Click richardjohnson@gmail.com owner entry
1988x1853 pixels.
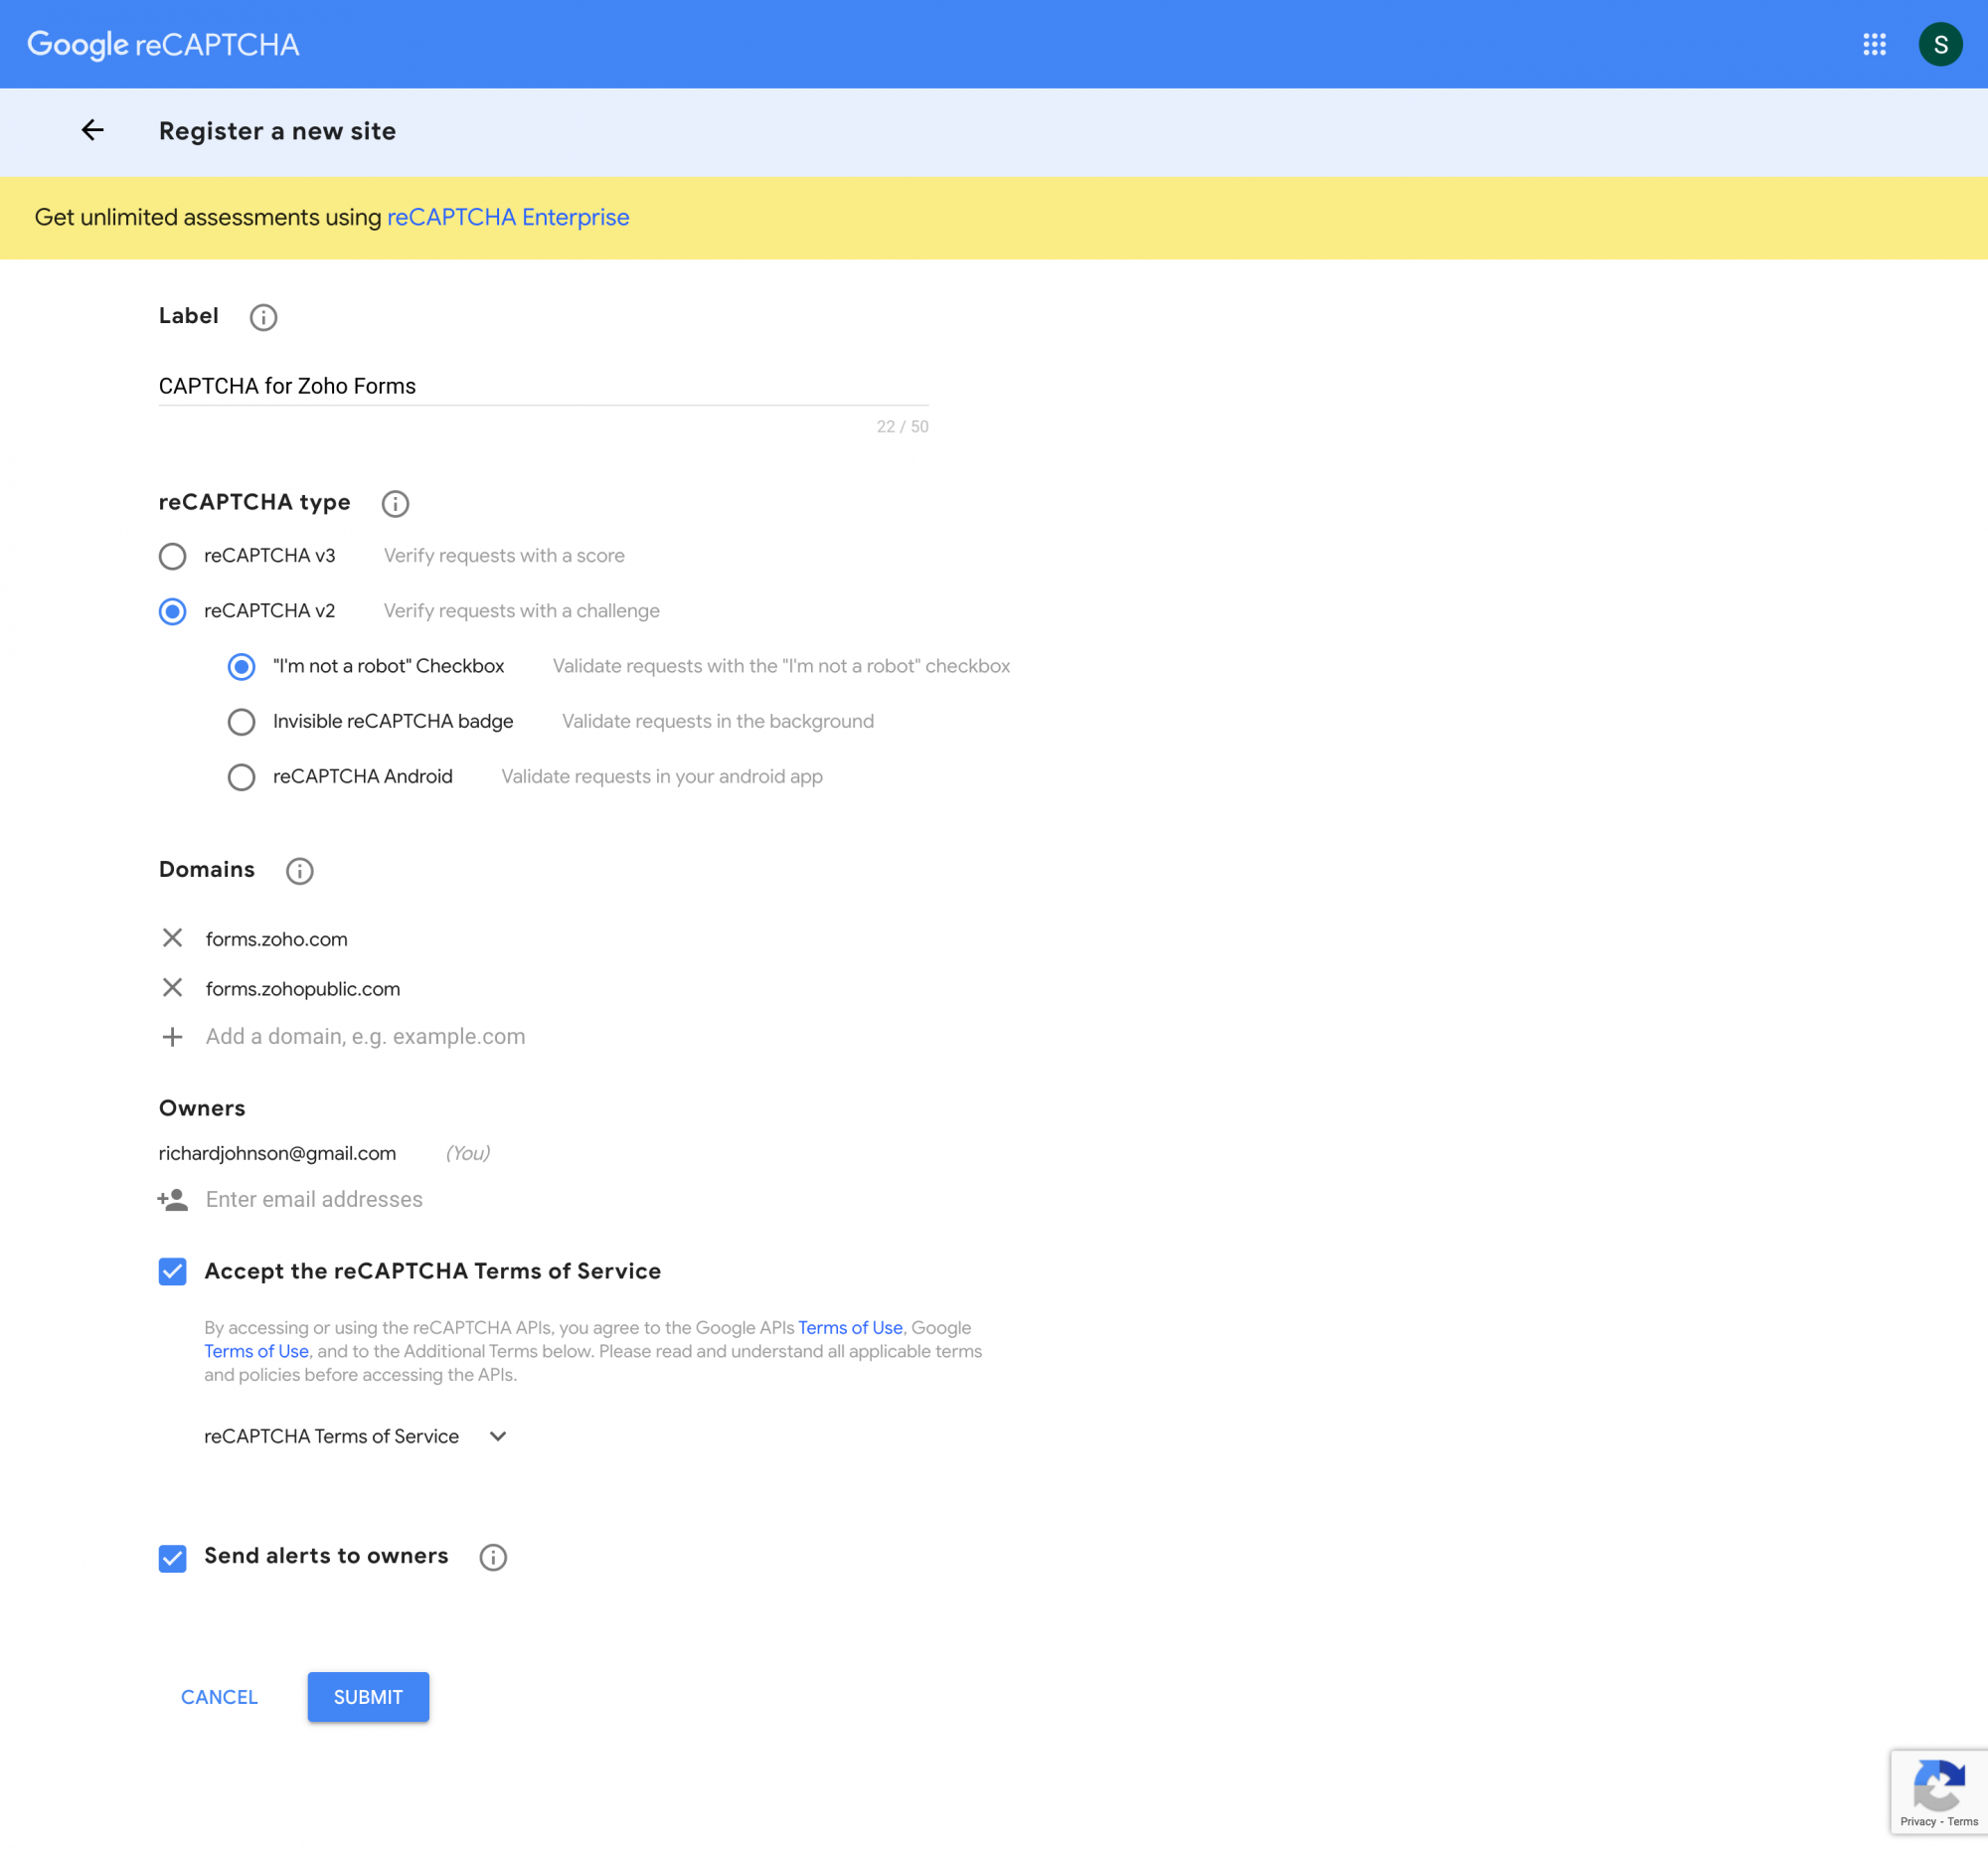pyautogui.click(x=277, y=1153)
